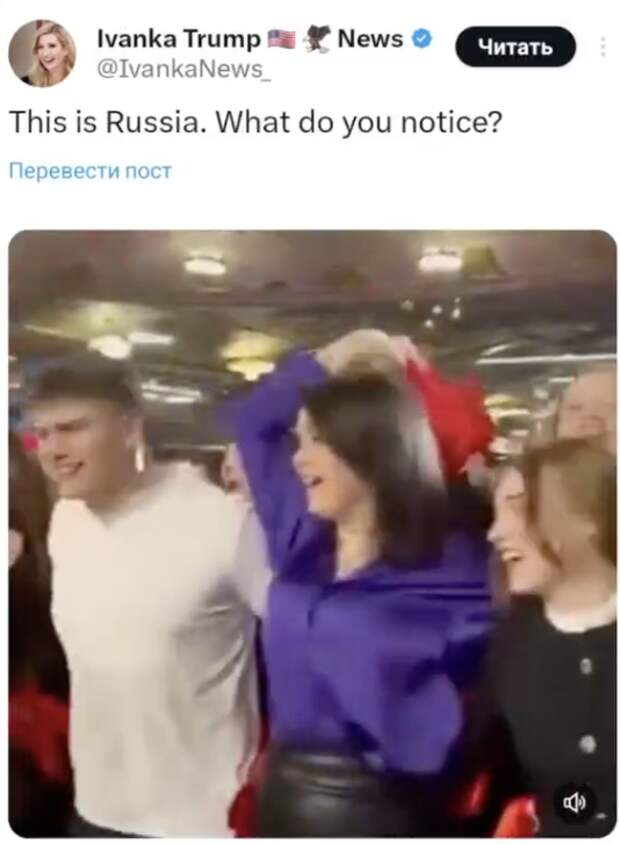Click the blue verified checkmark badge

(x=422, y=39)
